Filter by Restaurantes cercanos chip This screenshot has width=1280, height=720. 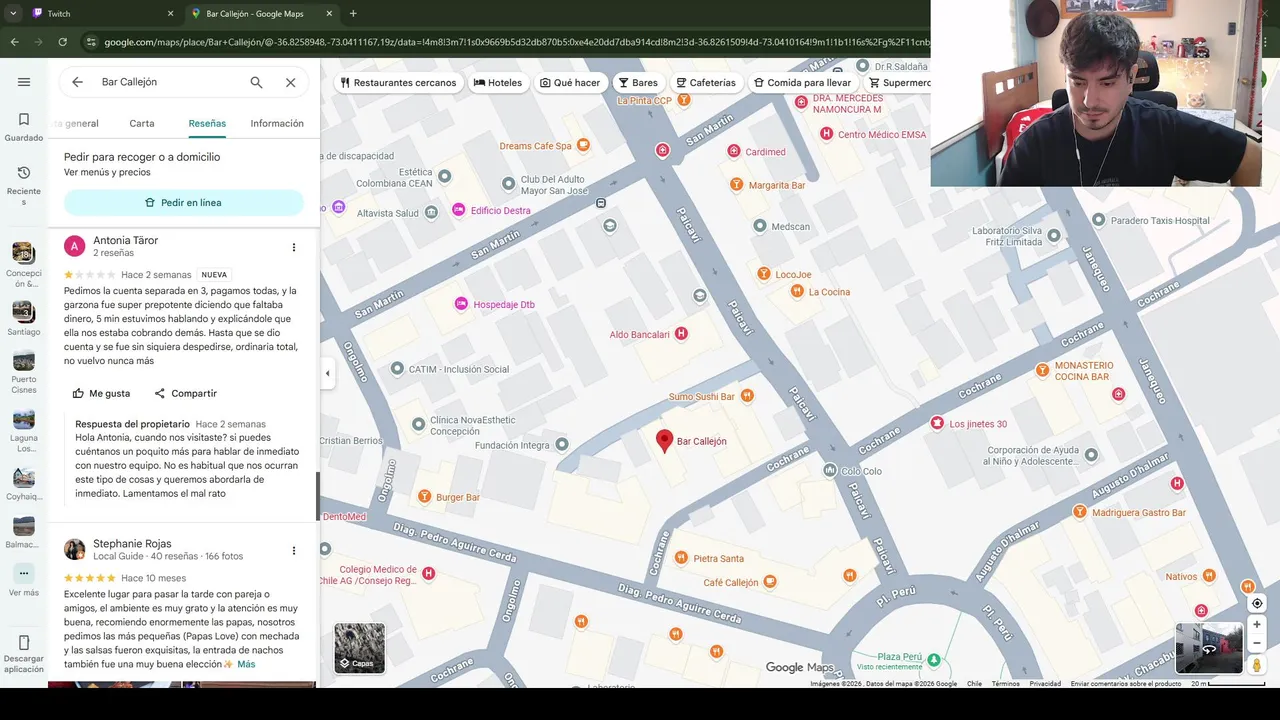[398, 82]
